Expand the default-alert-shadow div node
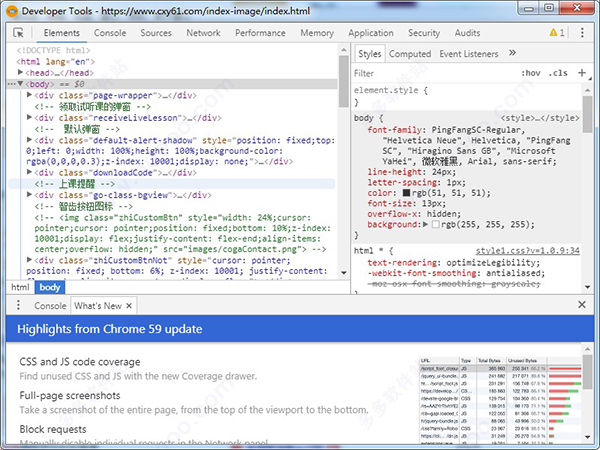 click(29, 140)
